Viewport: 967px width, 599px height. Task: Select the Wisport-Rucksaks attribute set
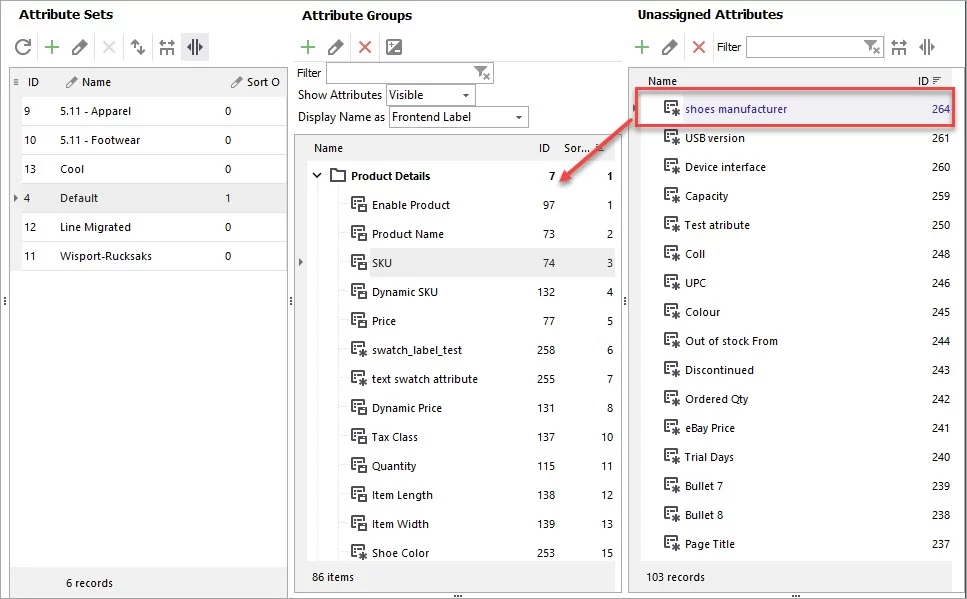(x=154, y=256)
